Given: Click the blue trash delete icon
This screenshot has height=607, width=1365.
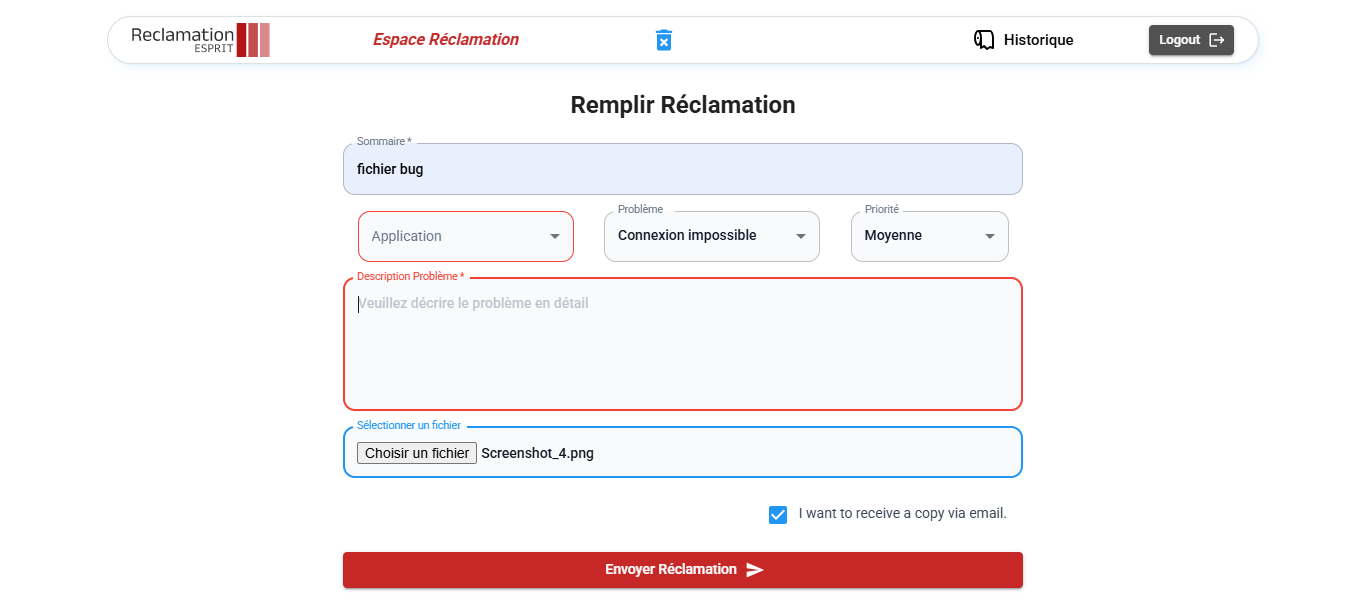Looking at the screenshot, I should (x=663, y=40).
